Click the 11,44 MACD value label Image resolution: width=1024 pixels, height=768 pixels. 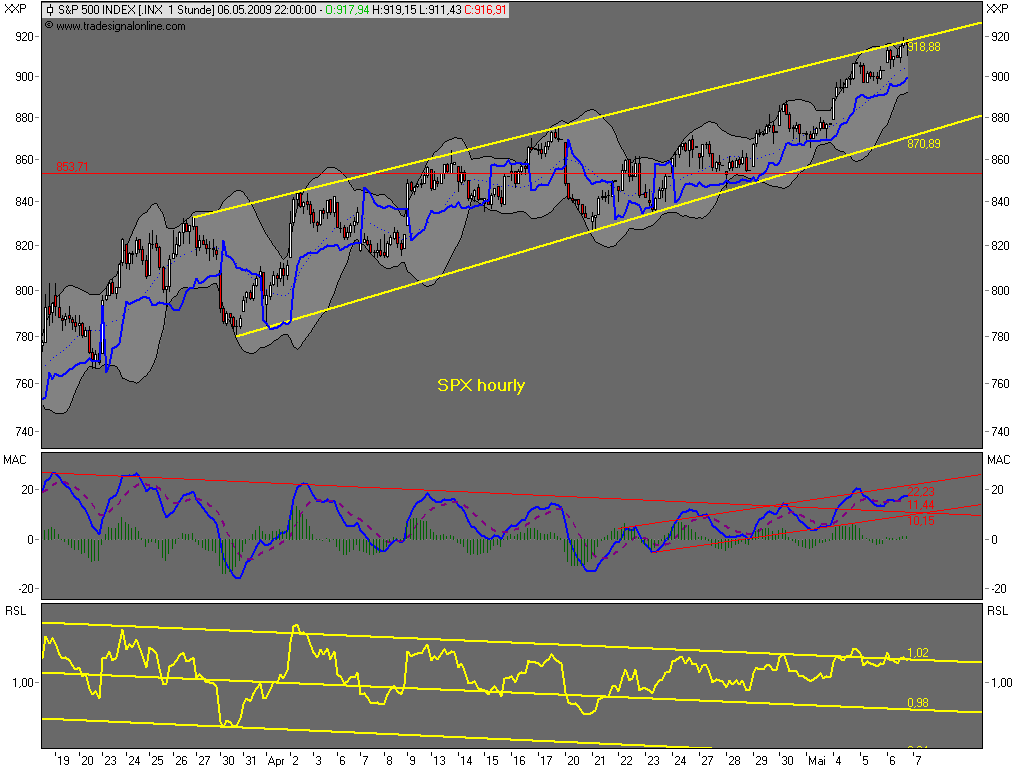pos(921,505)
